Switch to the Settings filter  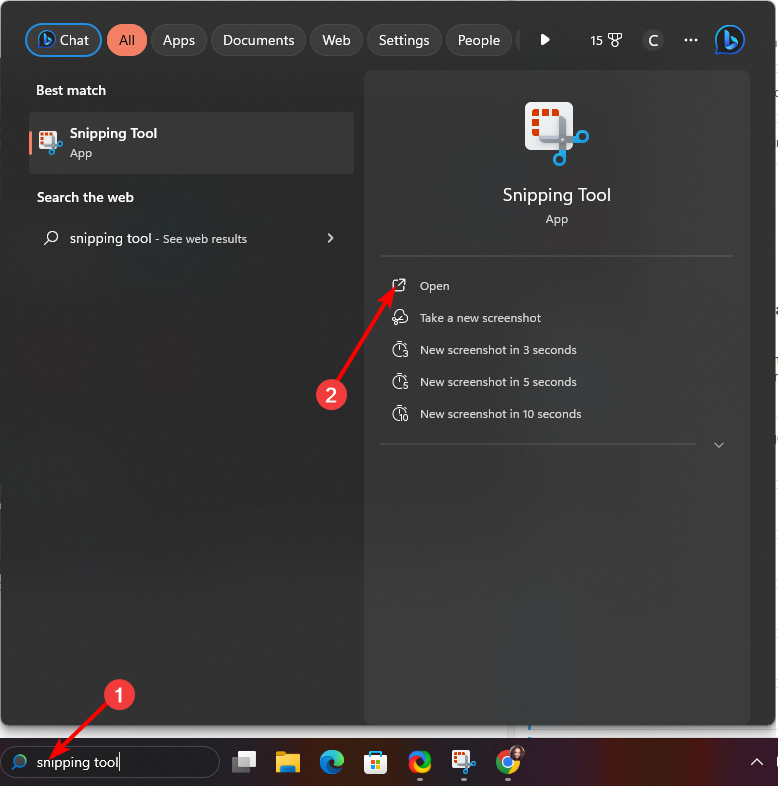tap(404, 40)
